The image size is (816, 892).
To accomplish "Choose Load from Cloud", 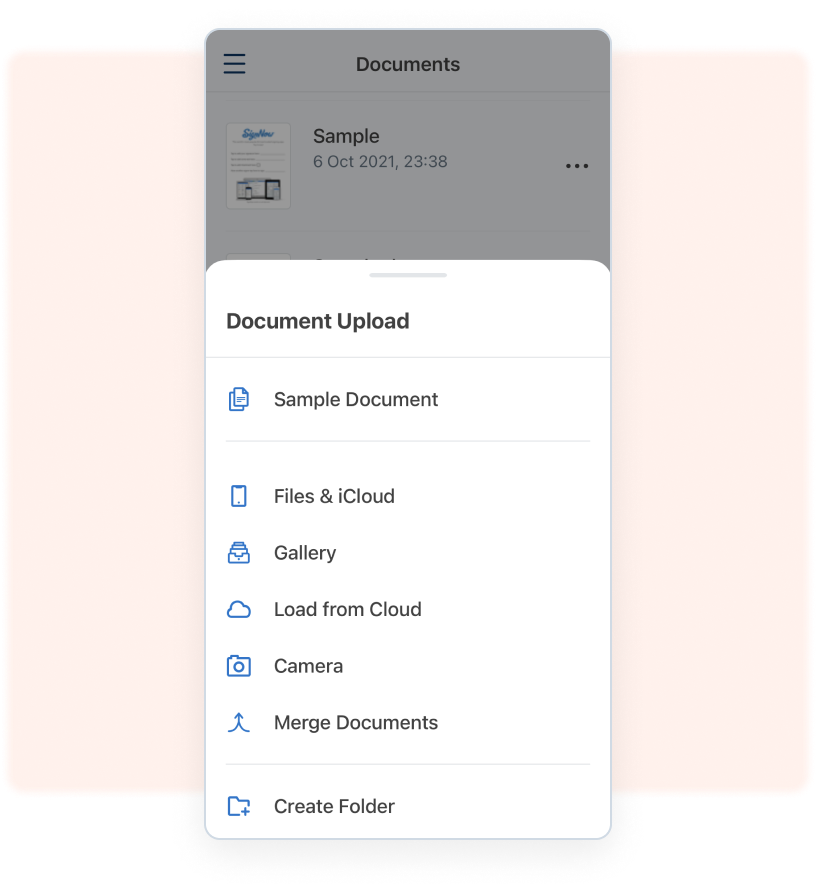I will coord(347,610).
